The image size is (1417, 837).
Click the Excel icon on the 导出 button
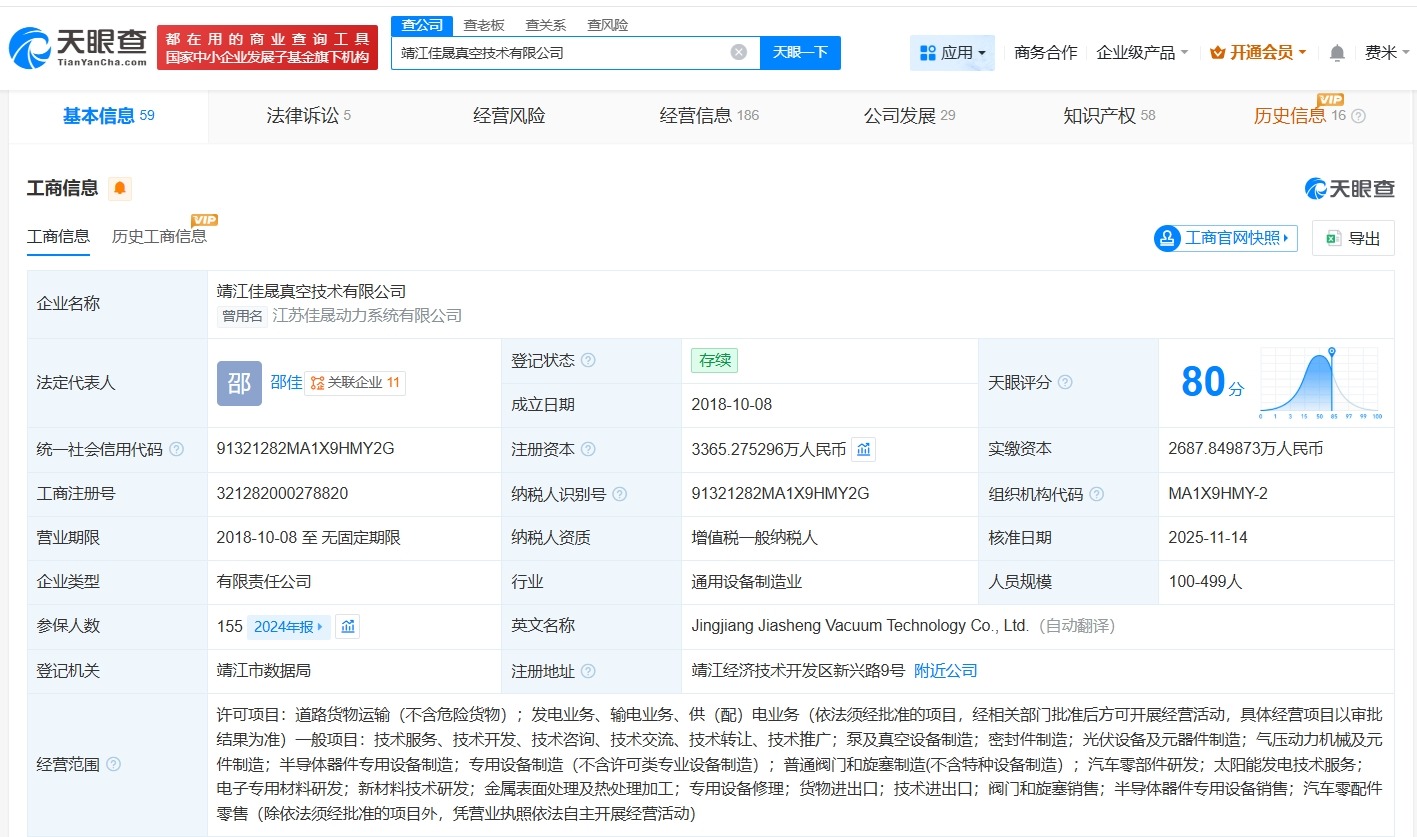pyautogui.click(x=1331, y=237)
